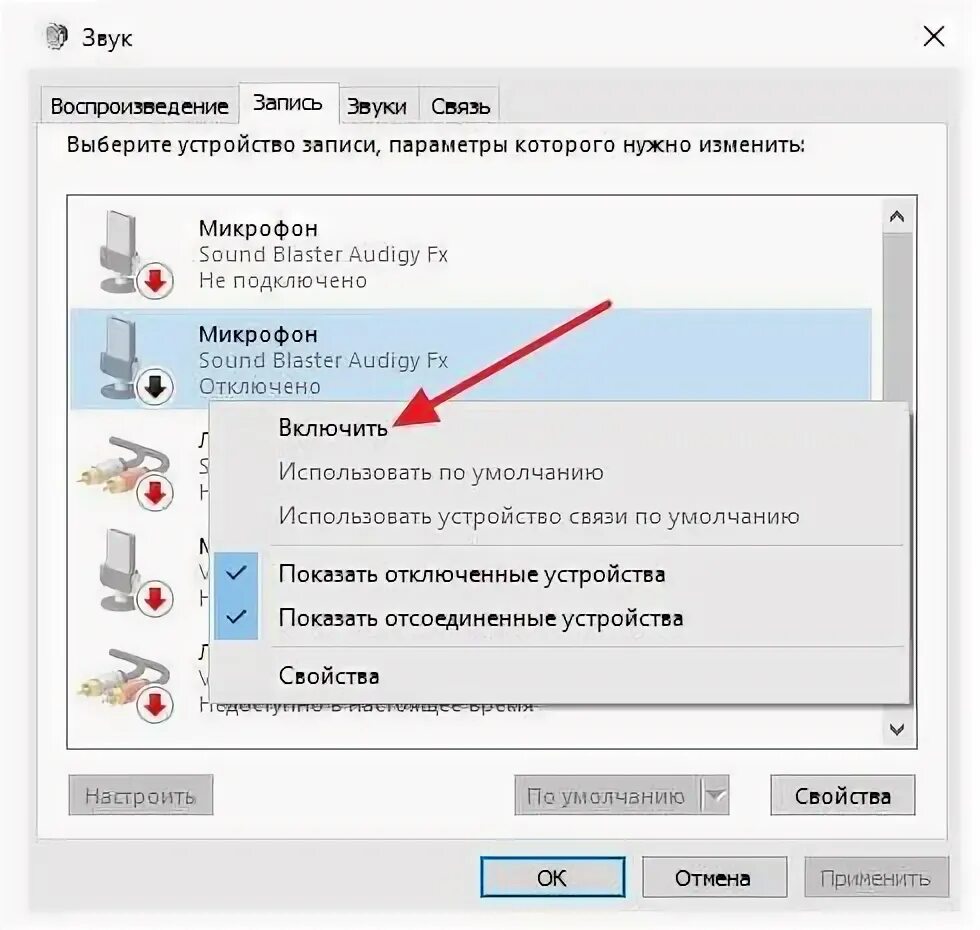Confirm with the OK button
Viewport: 980px width, 930px height.
point(552,878)
